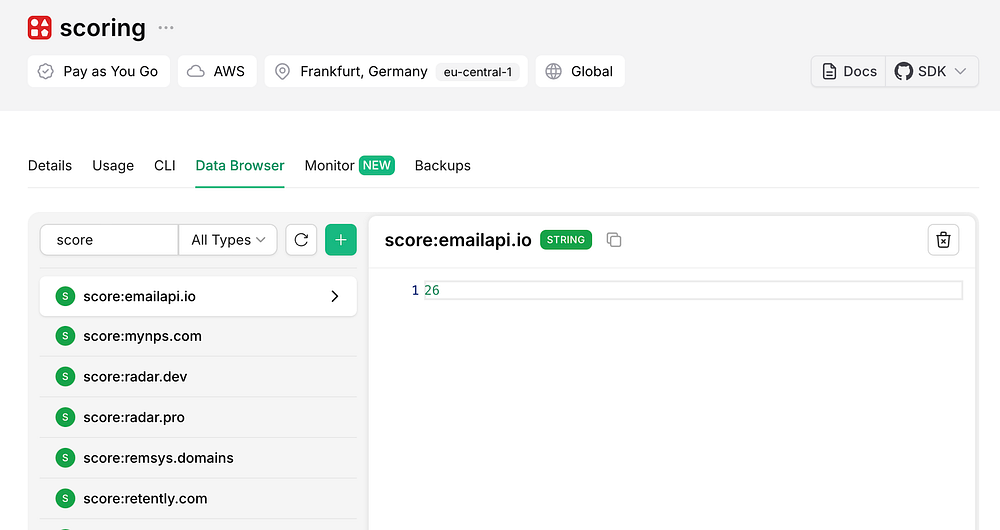This screenshot has width=1000, height=530.
Task: Click the document icon in Docs button
Action: point(829,71)
